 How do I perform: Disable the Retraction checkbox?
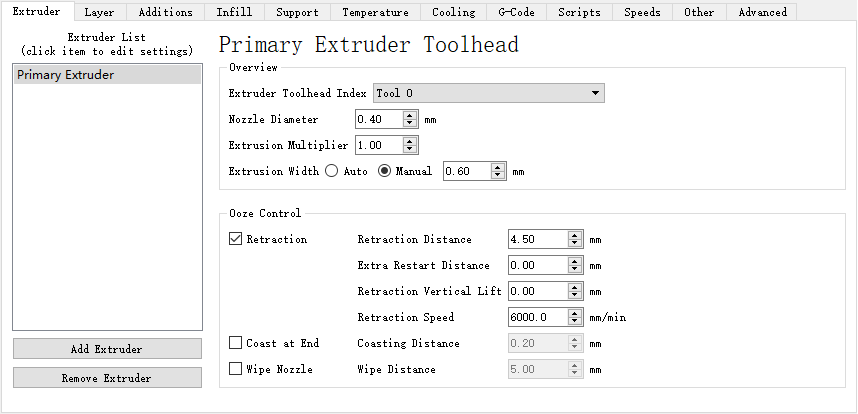tap(236, 240)
